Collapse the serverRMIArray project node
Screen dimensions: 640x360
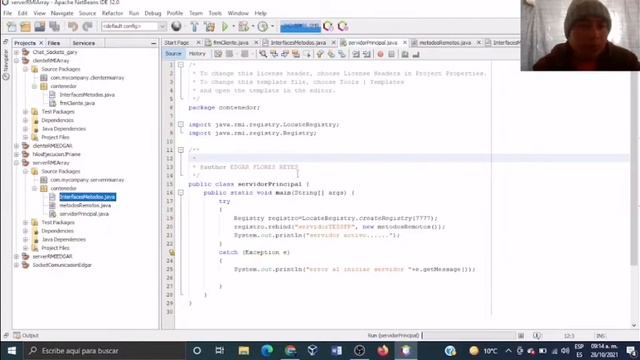tap(16, 163)
